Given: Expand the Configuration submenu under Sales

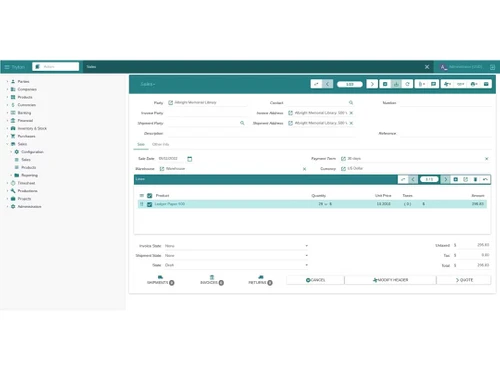Looking at the screenshot, I should (11, 152).
